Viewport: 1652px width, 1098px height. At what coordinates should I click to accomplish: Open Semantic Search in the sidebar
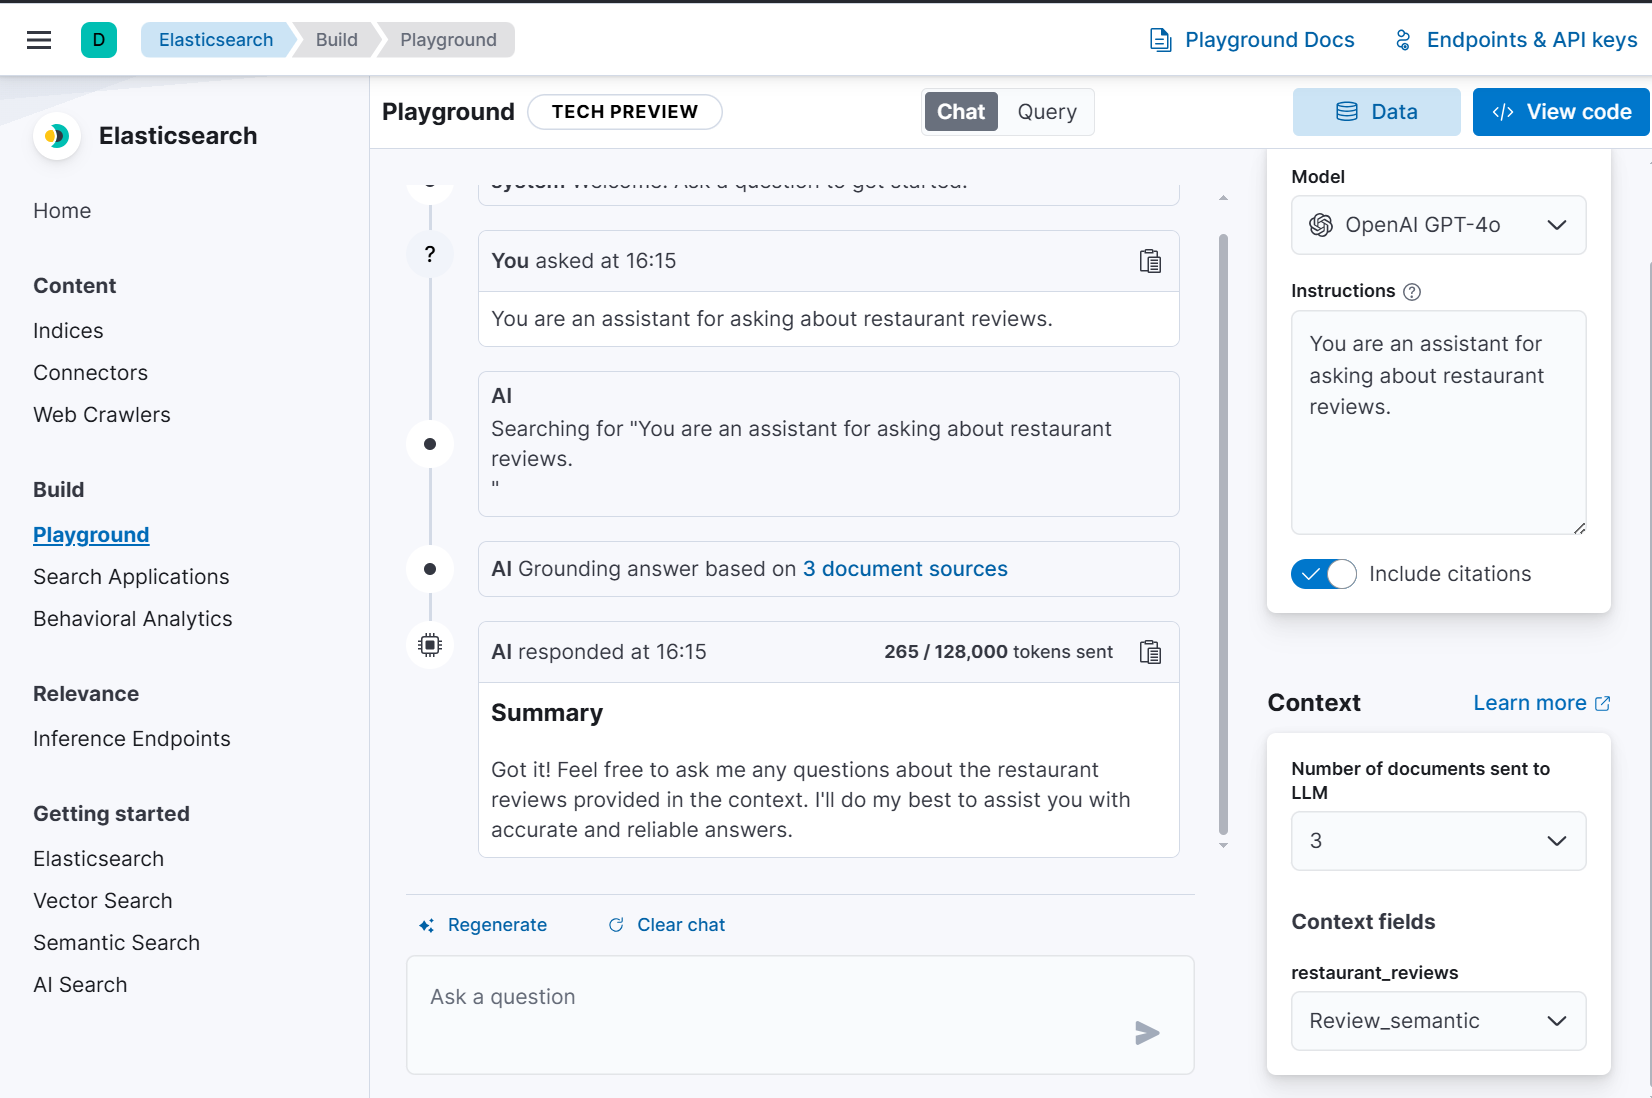coord(116,943)
